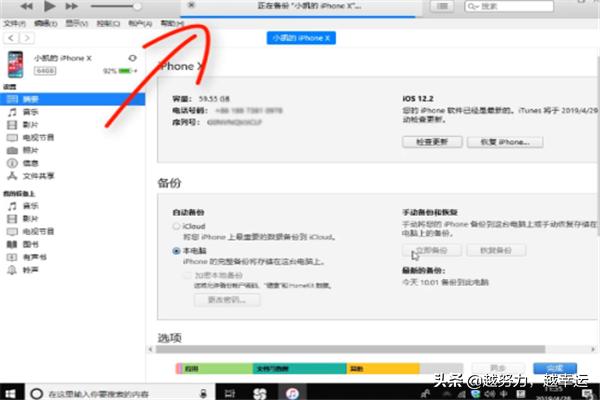Click the green 应用 storage segment
This screenshot has height=400, width=600.
(x=217, y=369)
